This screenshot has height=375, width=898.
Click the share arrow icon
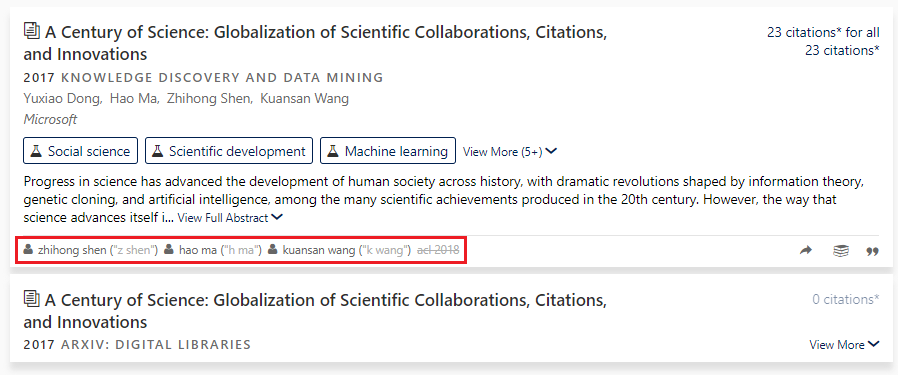[x=806, y=250]
